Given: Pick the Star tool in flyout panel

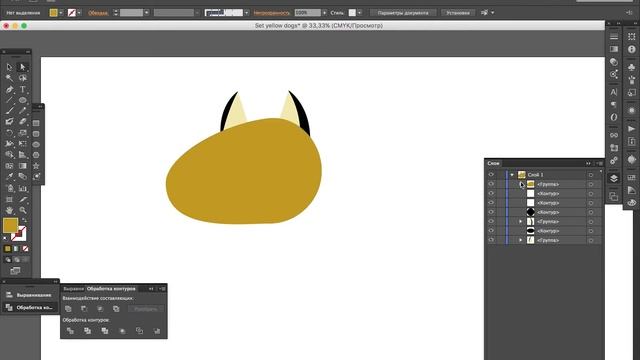Looking at the screenshot, I should [x=36, y=166].
